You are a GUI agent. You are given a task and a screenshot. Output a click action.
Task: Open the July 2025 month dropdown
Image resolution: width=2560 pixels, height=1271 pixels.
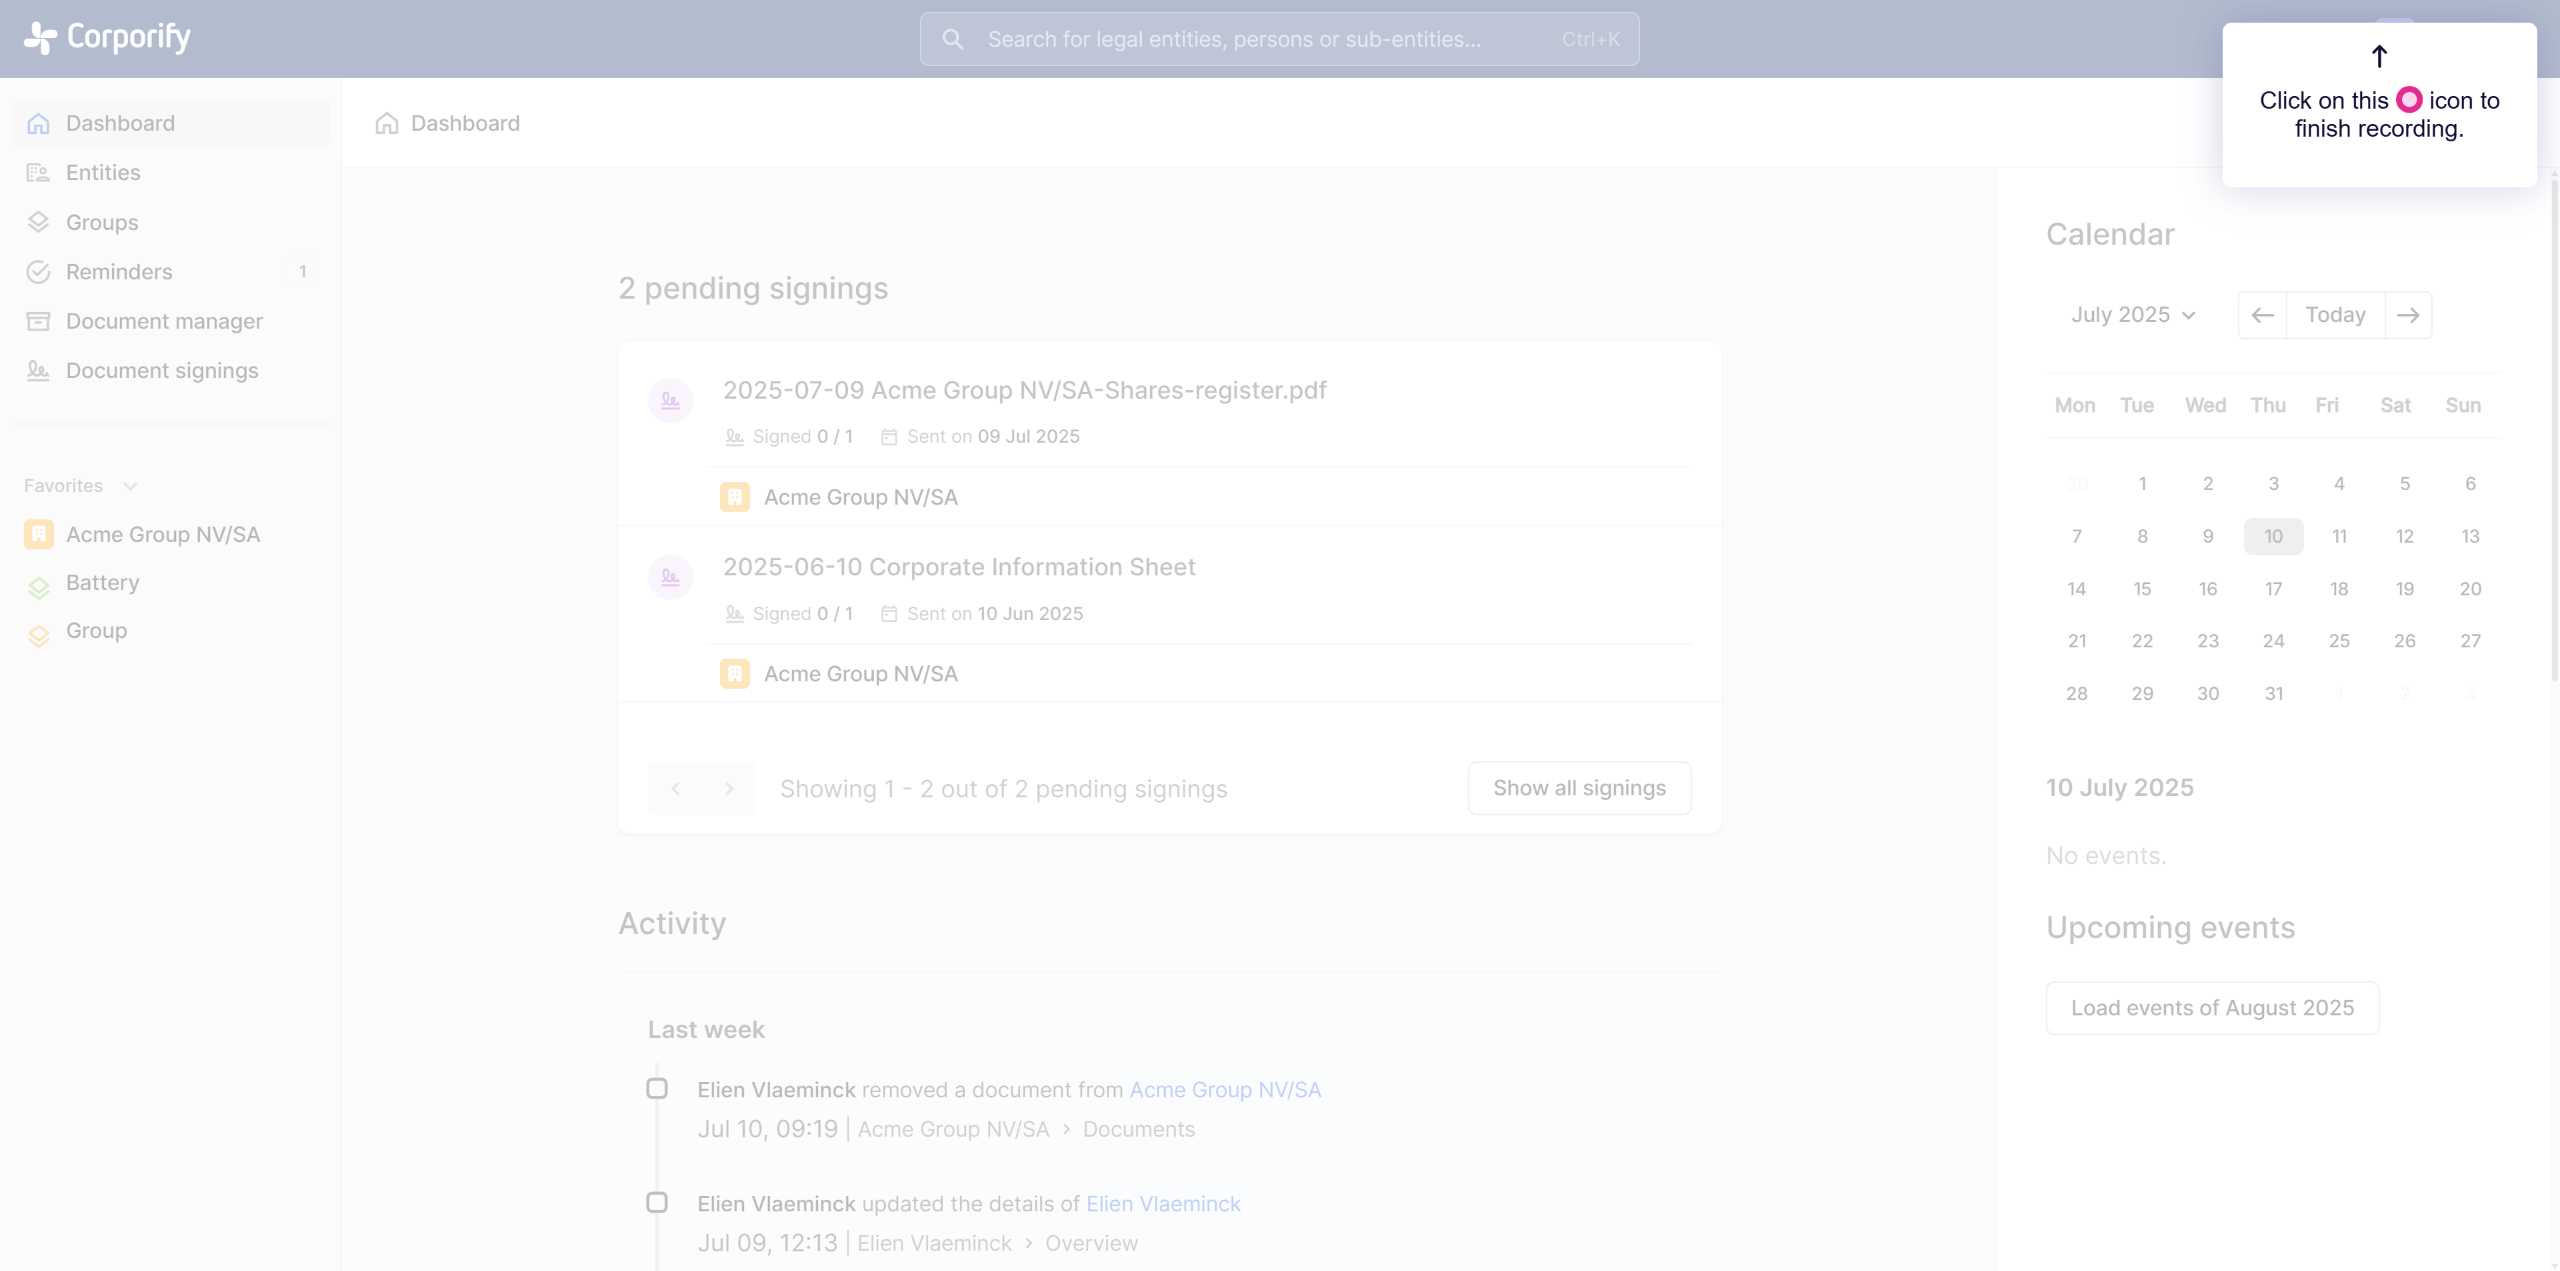point(2133,315)
